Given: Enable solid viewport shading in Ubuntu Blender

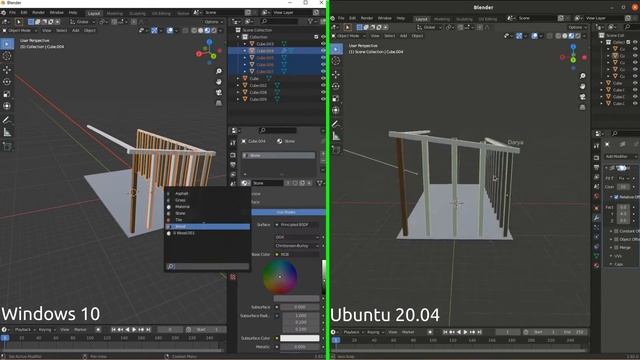Looking at the screenshot, I should 565,36.
